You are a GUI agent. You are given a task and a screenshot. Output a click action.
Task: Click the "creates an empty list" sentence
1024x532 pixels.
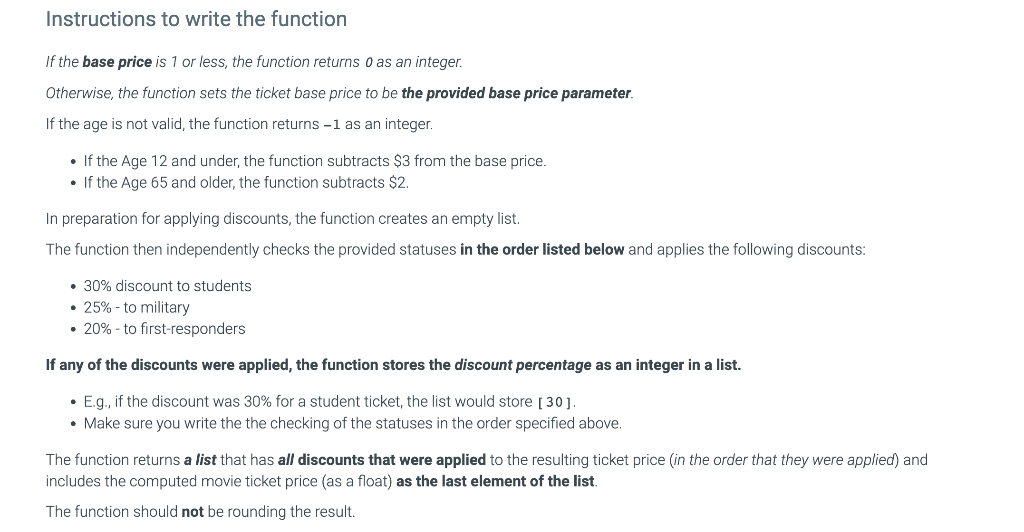[283, 218]
